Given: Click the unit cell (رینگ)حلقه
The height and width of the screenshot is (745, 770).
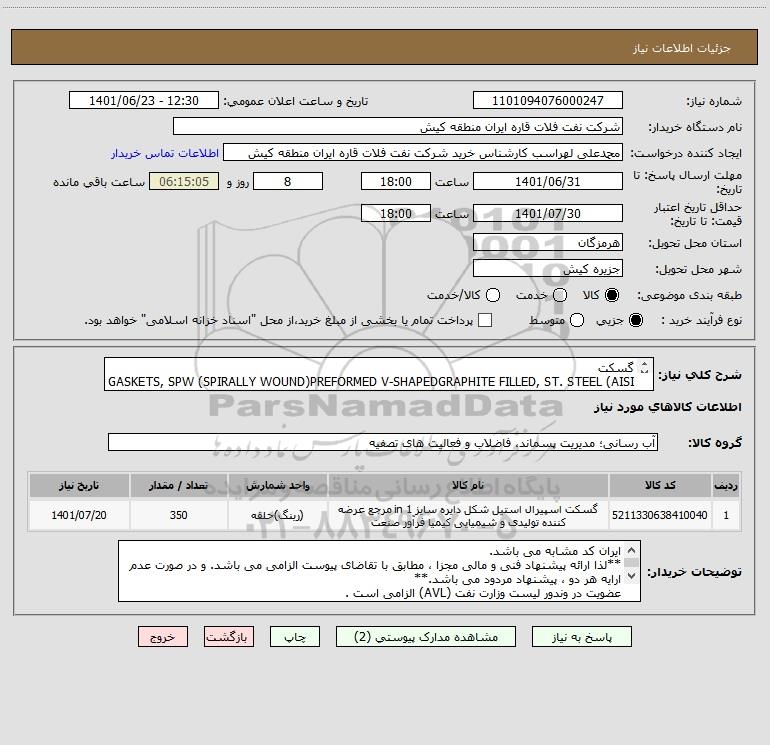Looking at the screenshot, I should click(x=277, y=515).
